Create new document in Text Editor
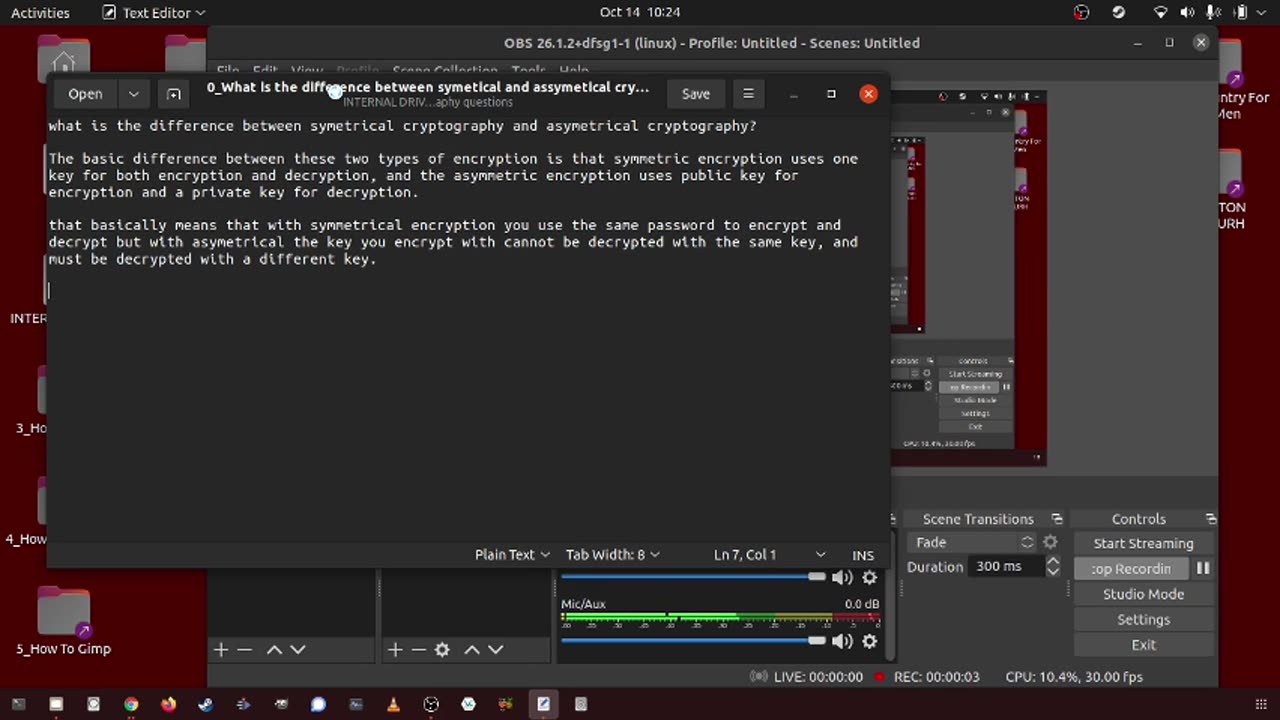This screenshot has width=1280, height=720. click(174, 94)
